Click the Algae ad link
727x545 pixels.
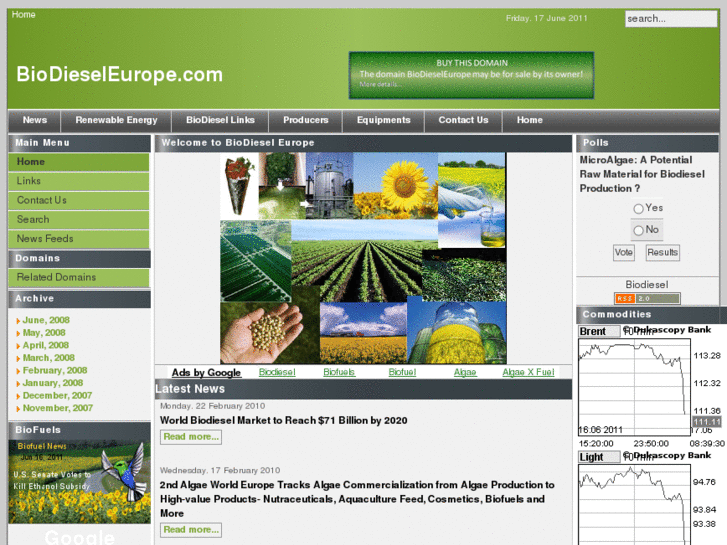click(x=465, y=372)
